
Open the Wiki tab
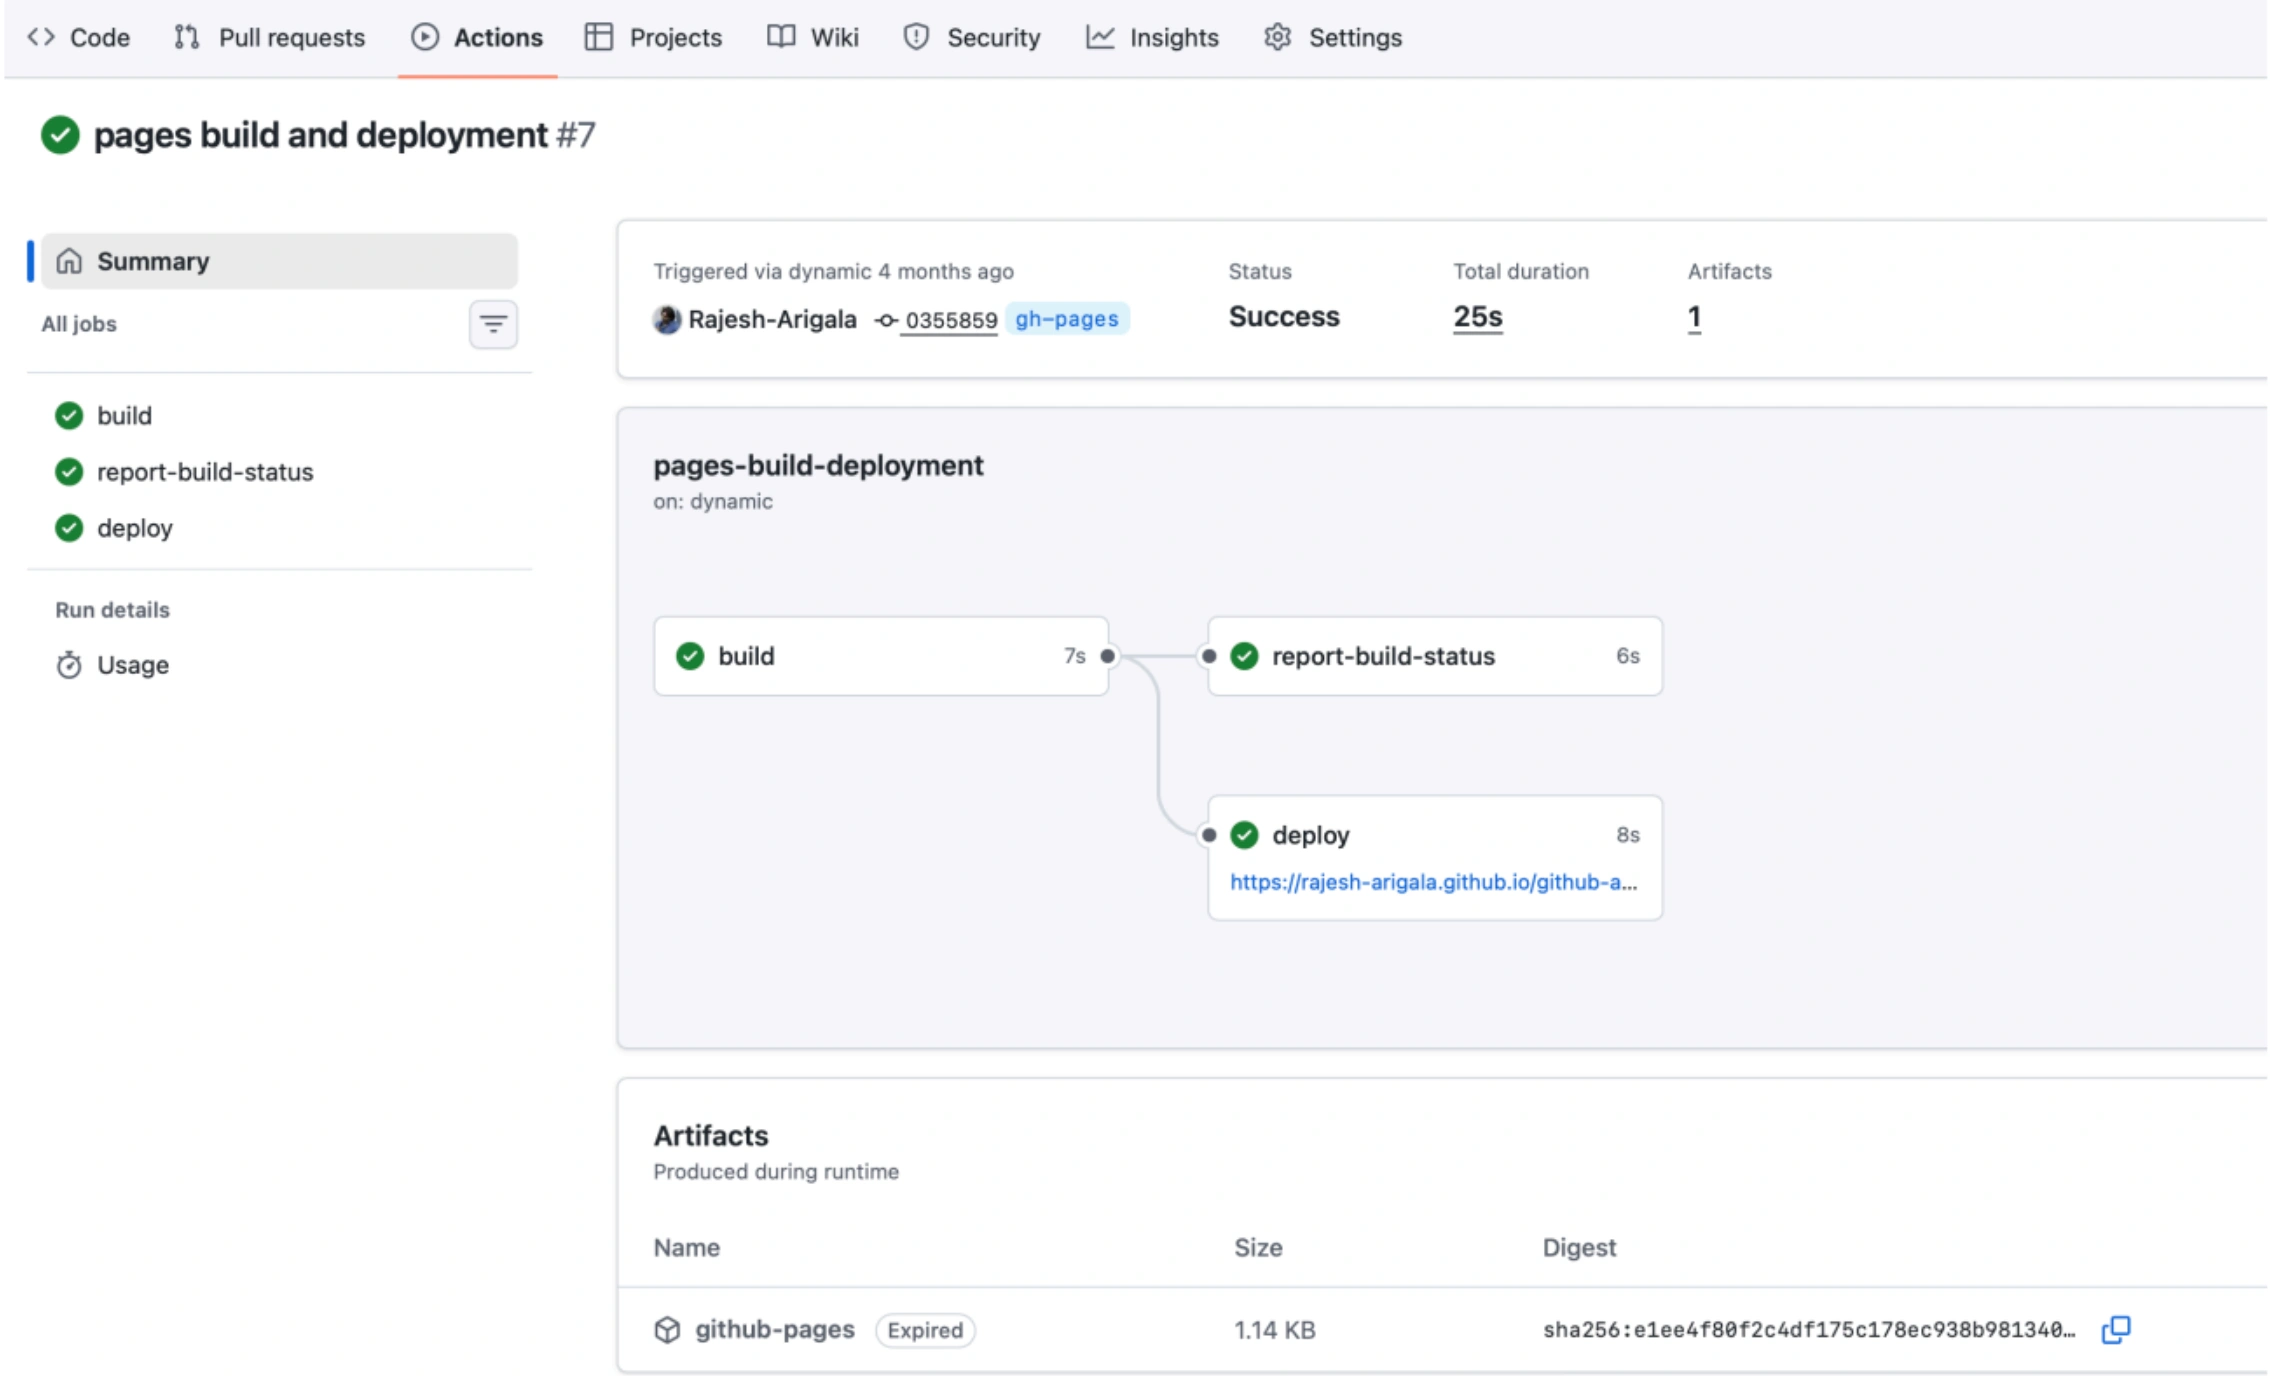(813, 38)
